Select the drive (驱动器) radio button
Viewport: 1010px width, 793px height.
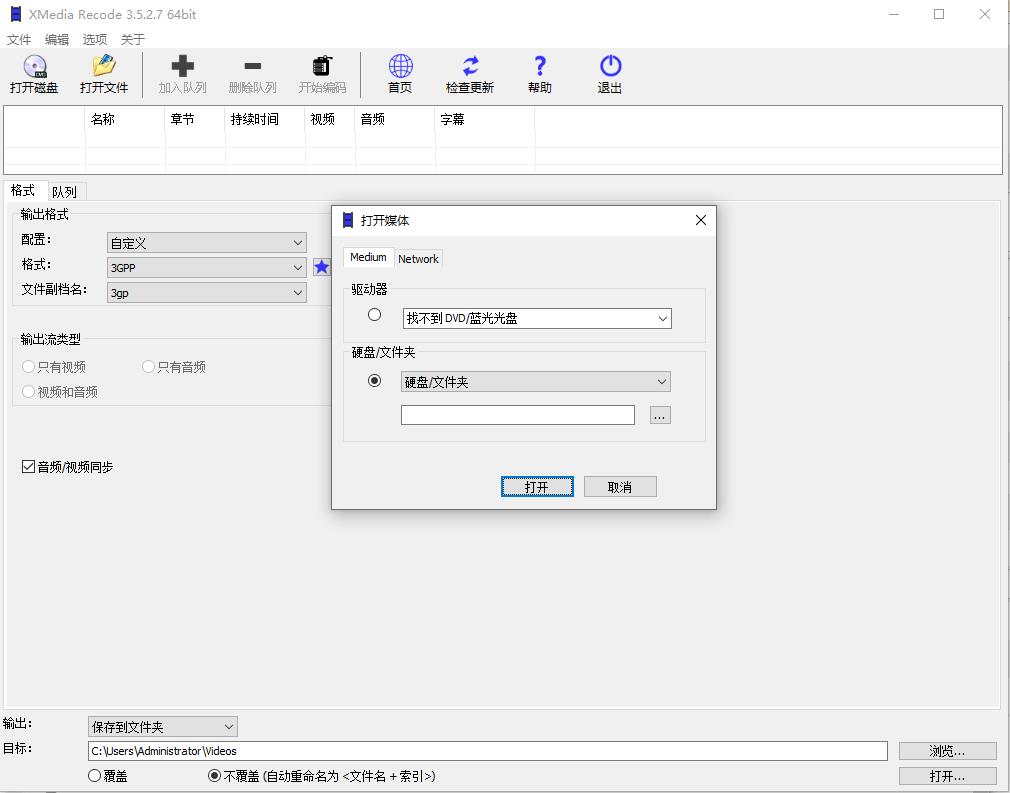[374, 315]
